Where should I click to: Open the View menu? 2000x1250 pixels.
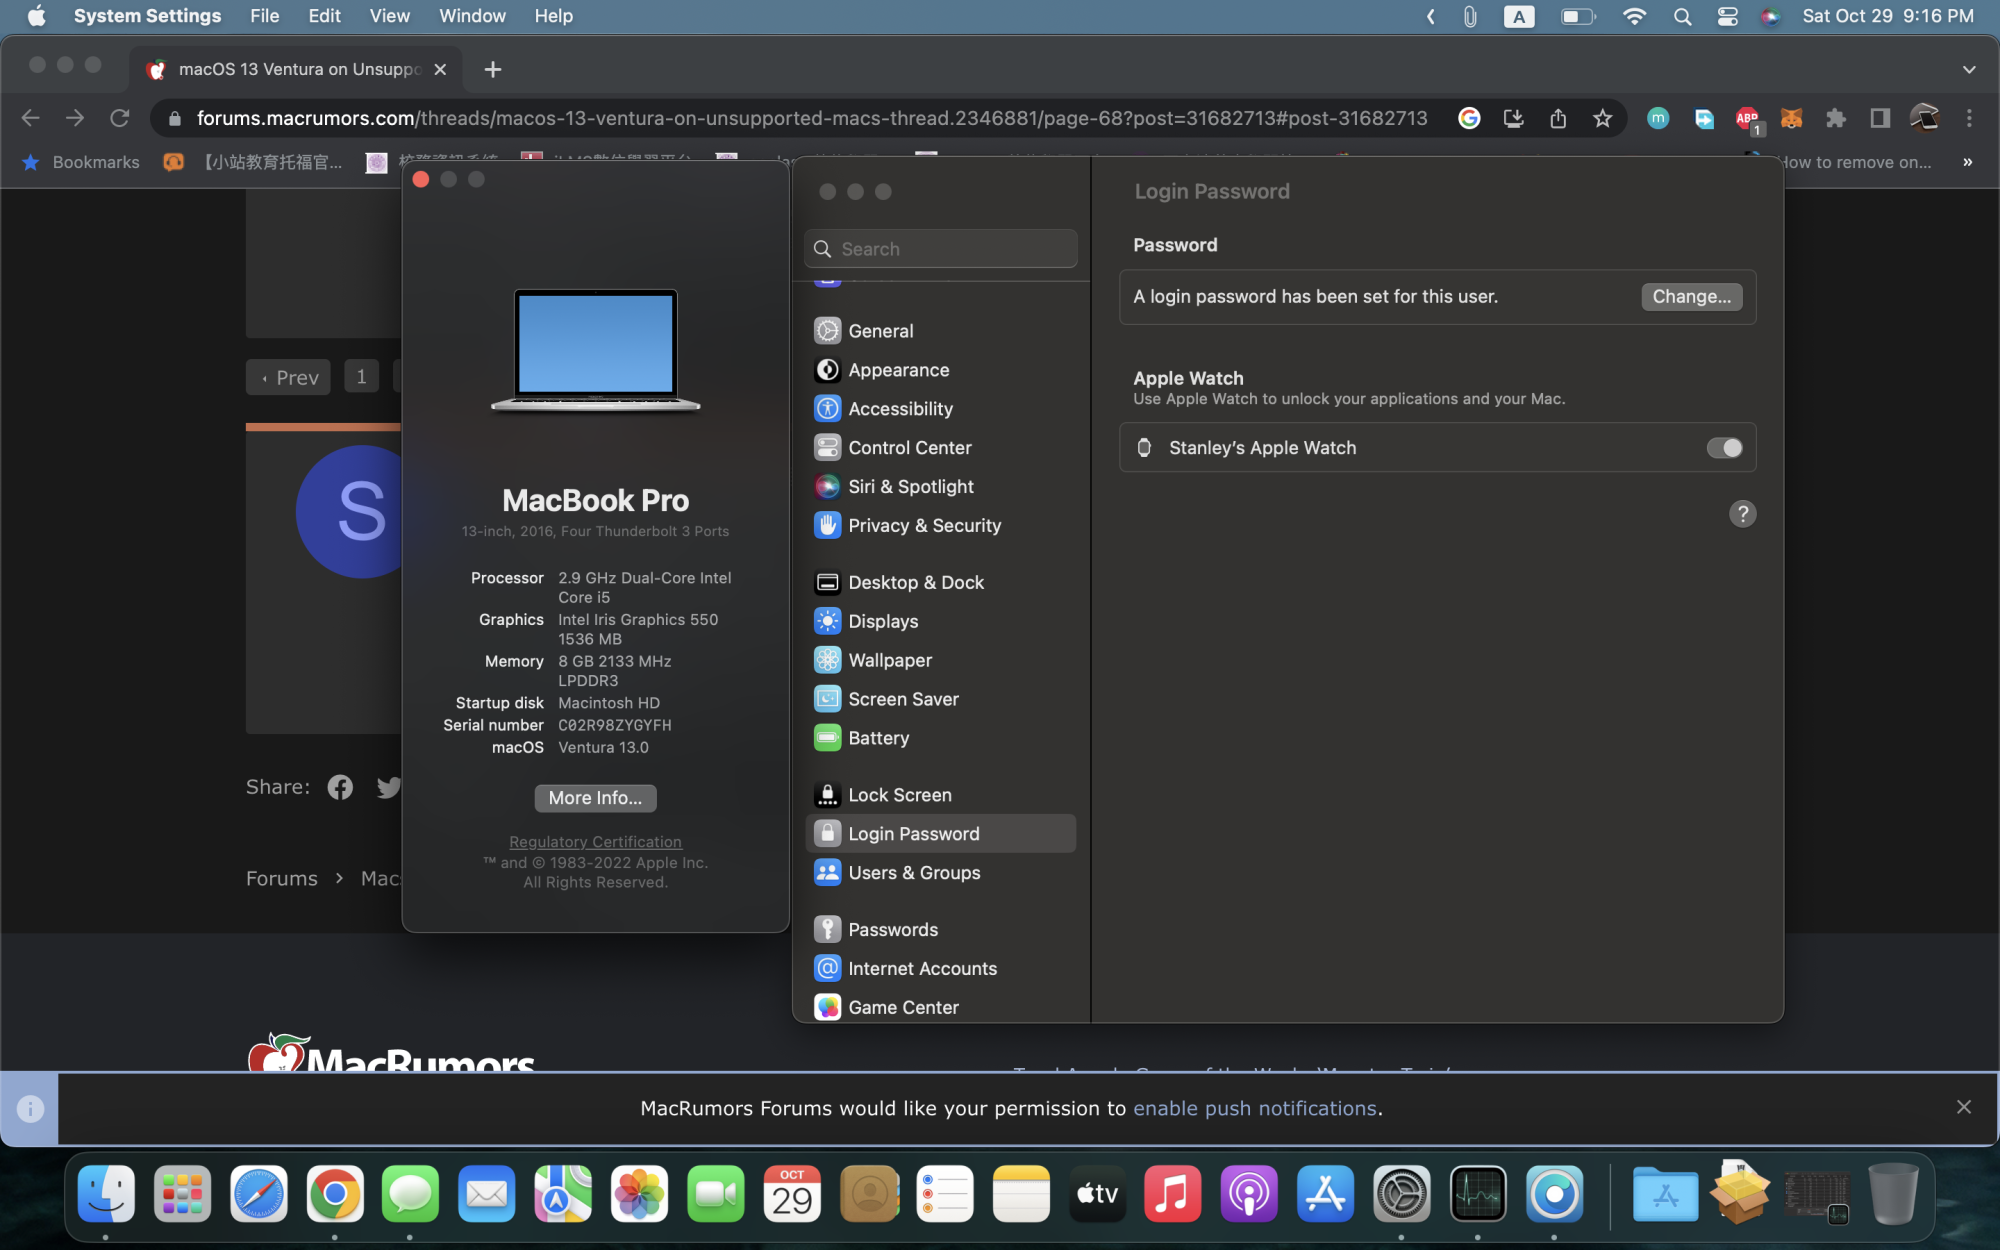[x=389, y=16]
